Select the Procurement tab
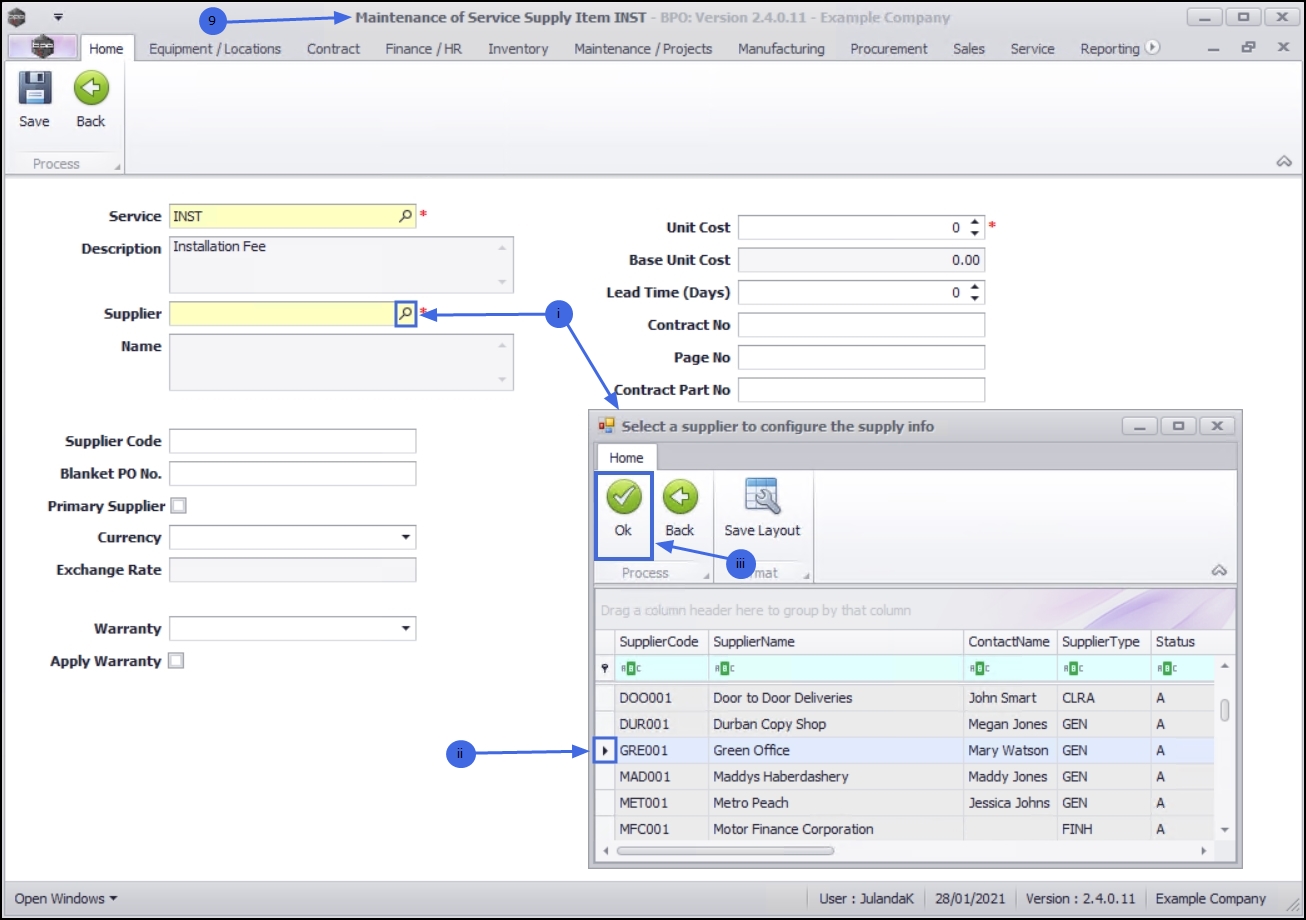1306x920 pixels. (x=889, y=48)
